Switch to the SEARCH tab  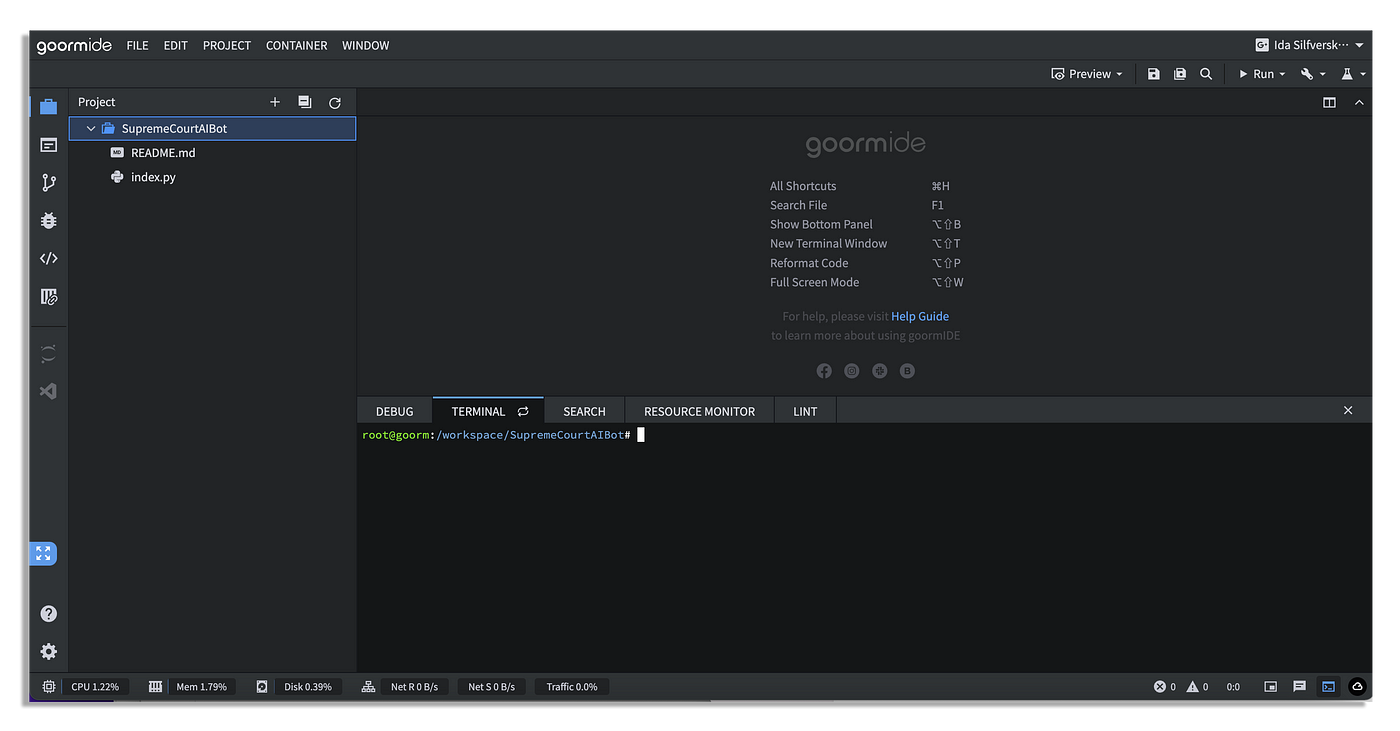tap(584, 411)
